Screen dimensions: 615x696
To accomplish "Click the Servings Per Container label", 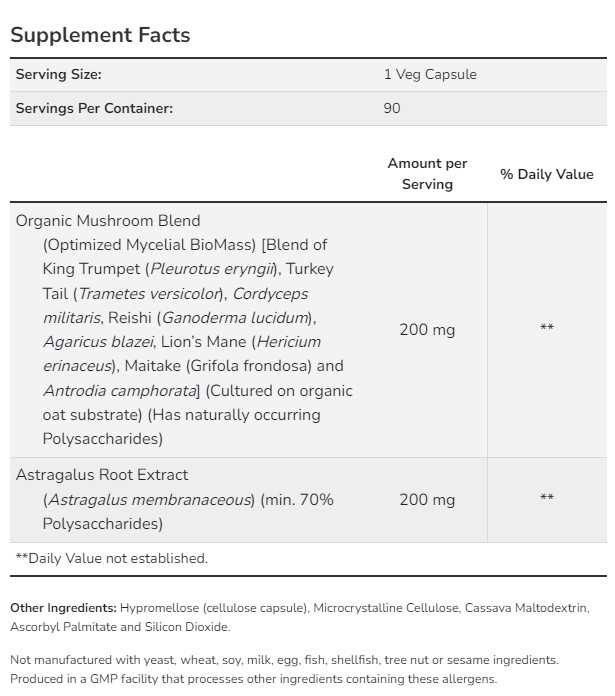I will pyautogui.click(x=94, y=108).
